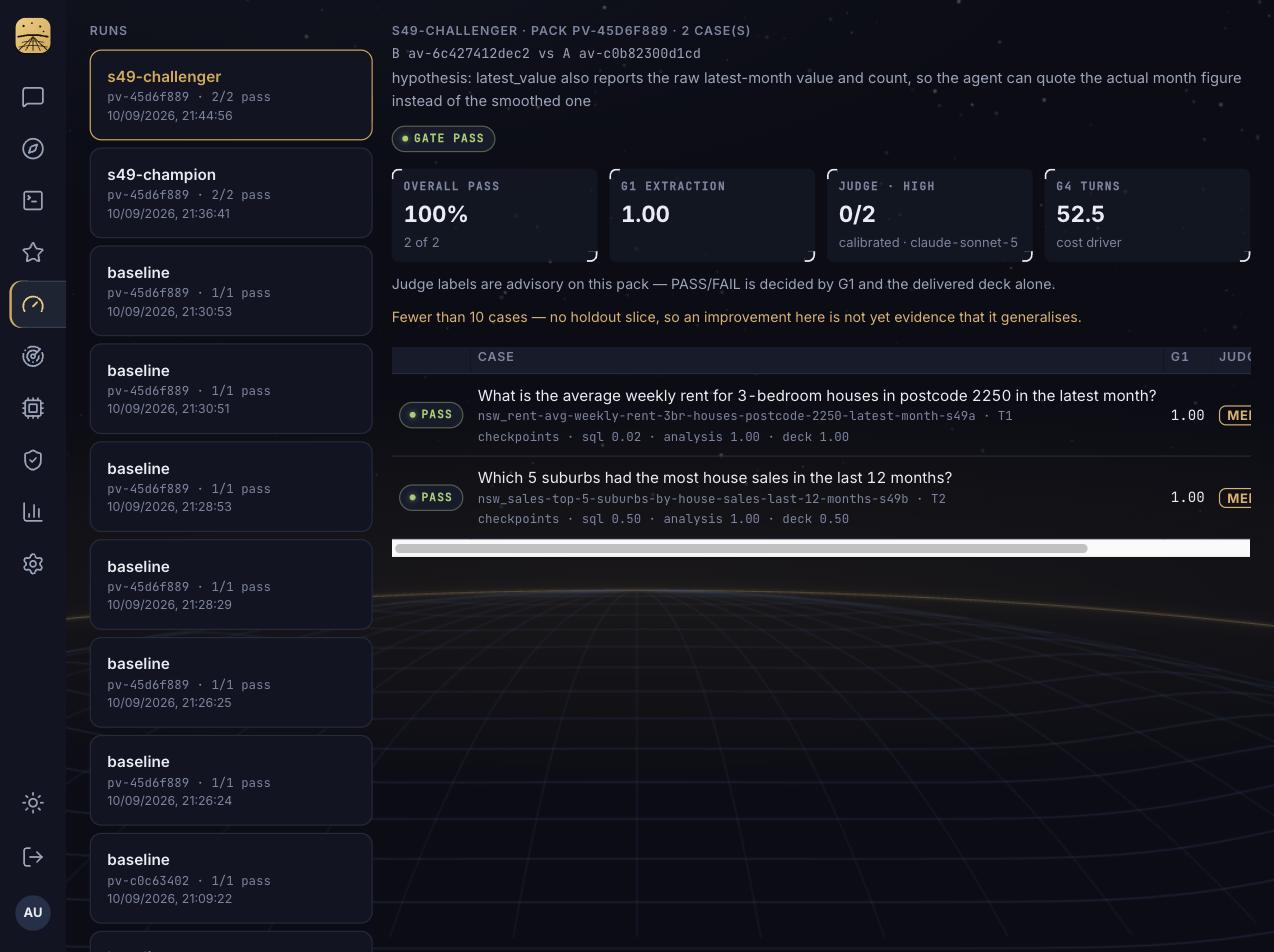Select the baseline run from 21:28:53

[x=231, y=487]
